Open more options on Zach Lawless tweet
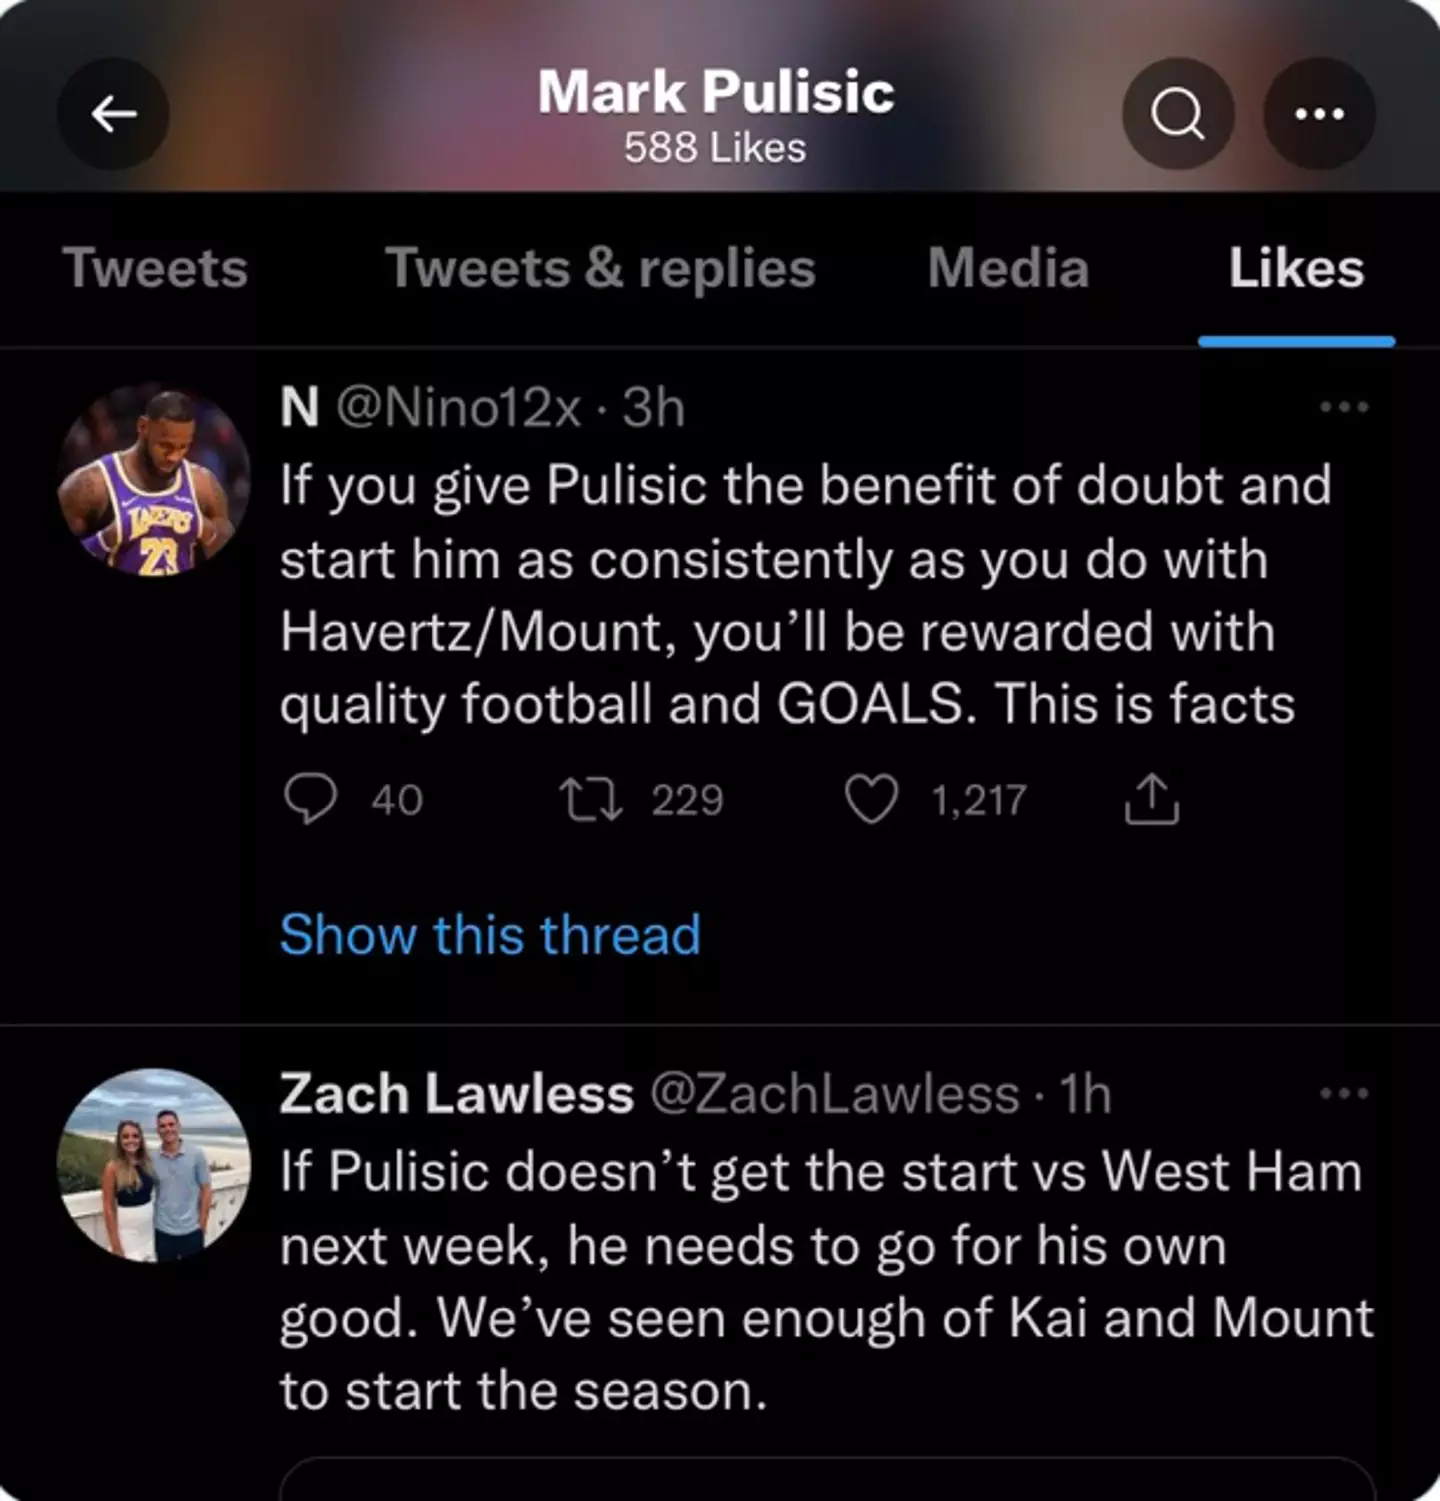The width and height of the screenshot is (1440, 1501). [x=1343, y=1093]
